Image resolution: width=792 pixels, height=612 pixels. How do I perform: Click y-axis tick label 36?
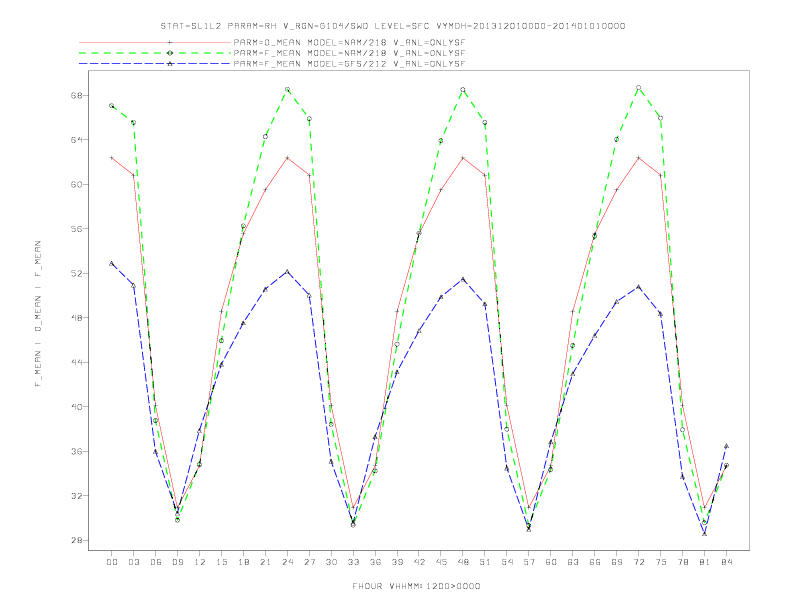click(78, 451)
